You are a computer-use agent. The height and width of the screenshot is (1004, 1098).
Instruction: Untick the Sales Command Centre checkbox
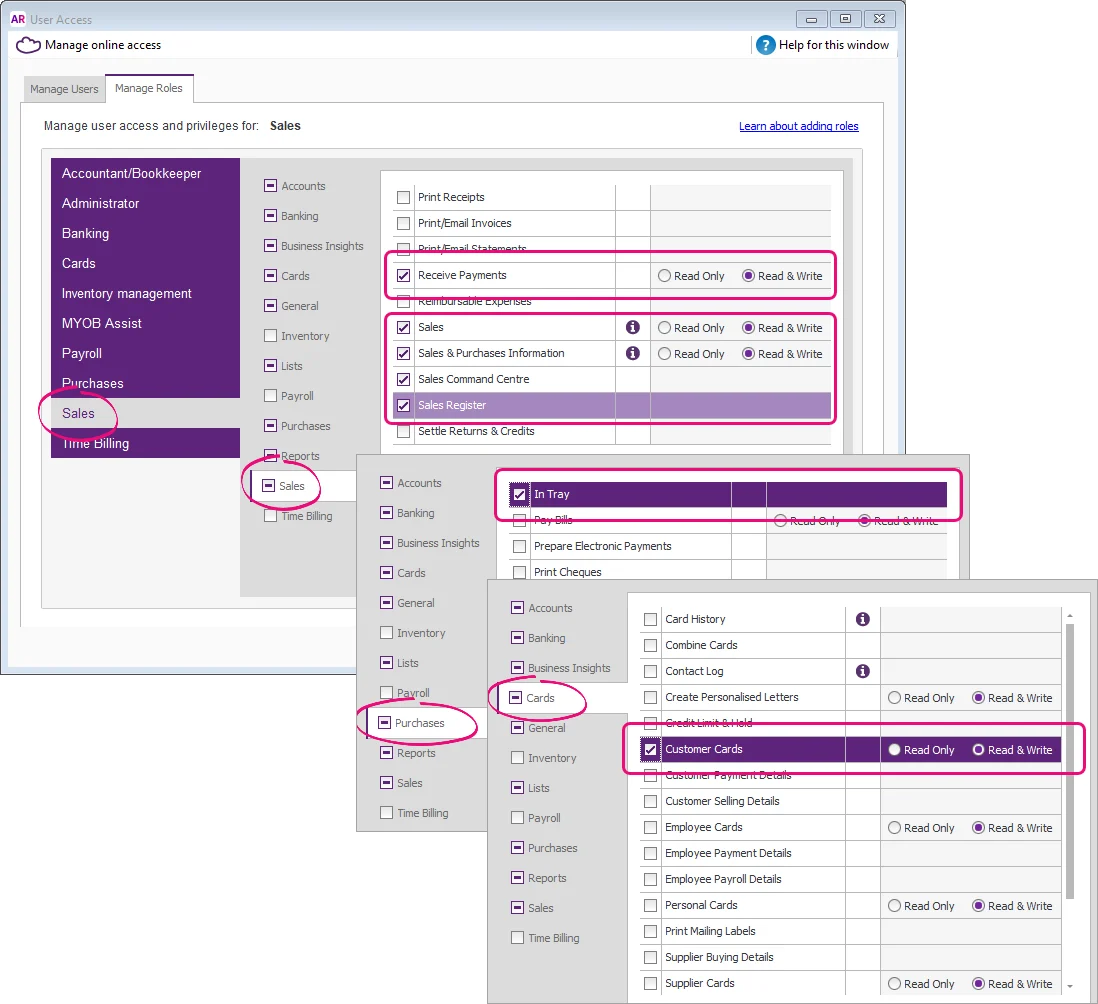pyautogui.click(x=403, y=379)
